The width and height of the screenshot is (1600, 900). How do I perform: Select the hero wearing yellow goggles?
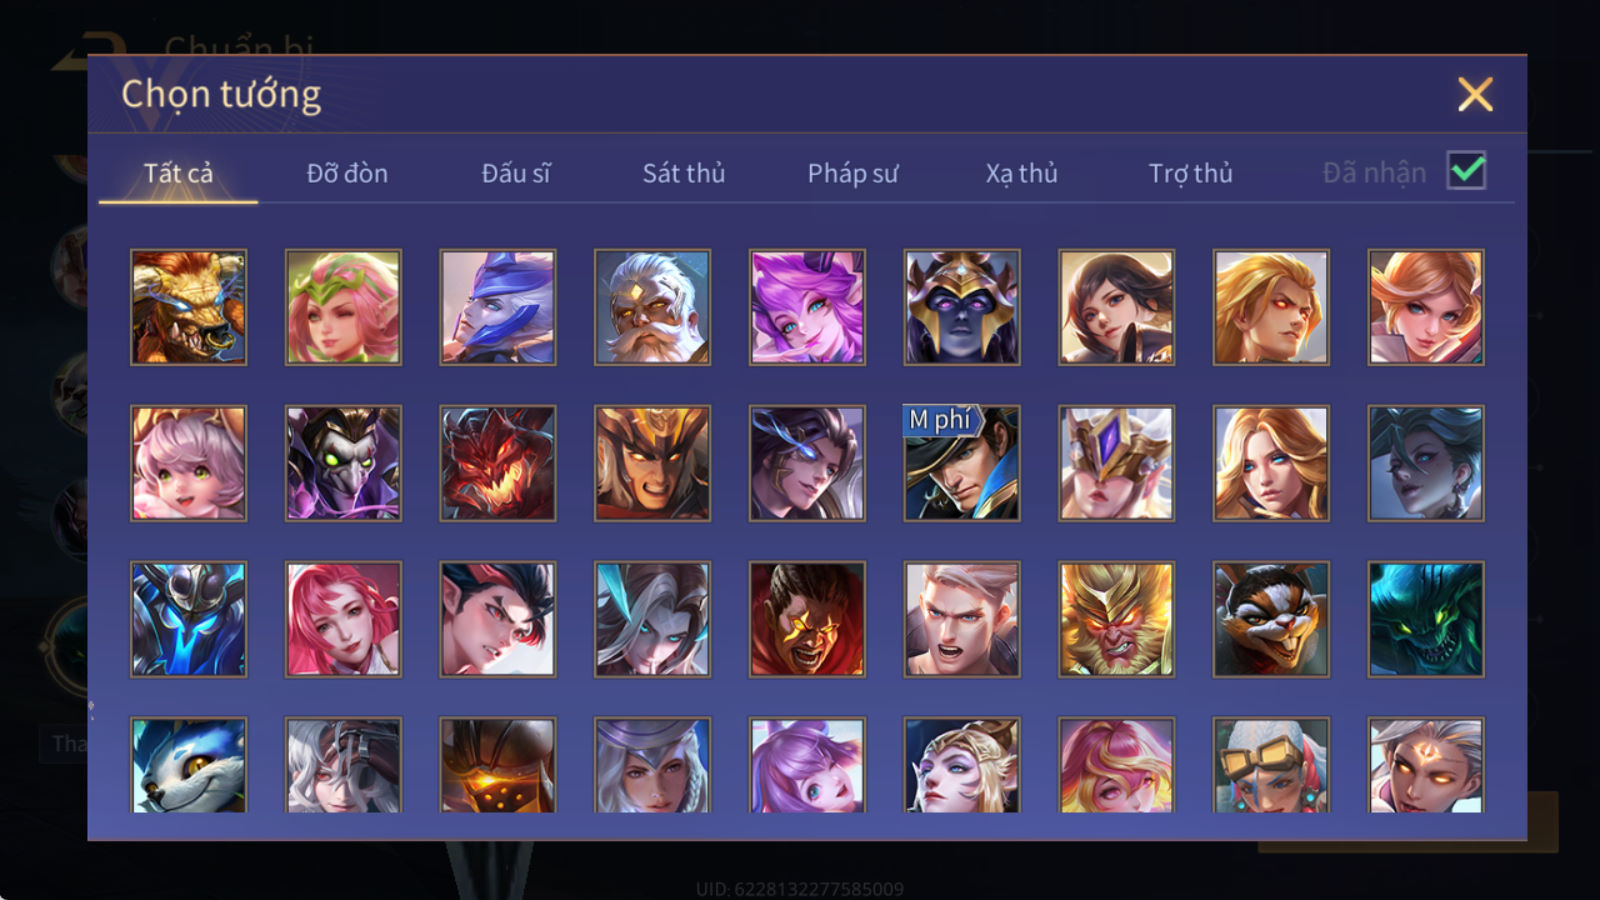coord(1271,764)
